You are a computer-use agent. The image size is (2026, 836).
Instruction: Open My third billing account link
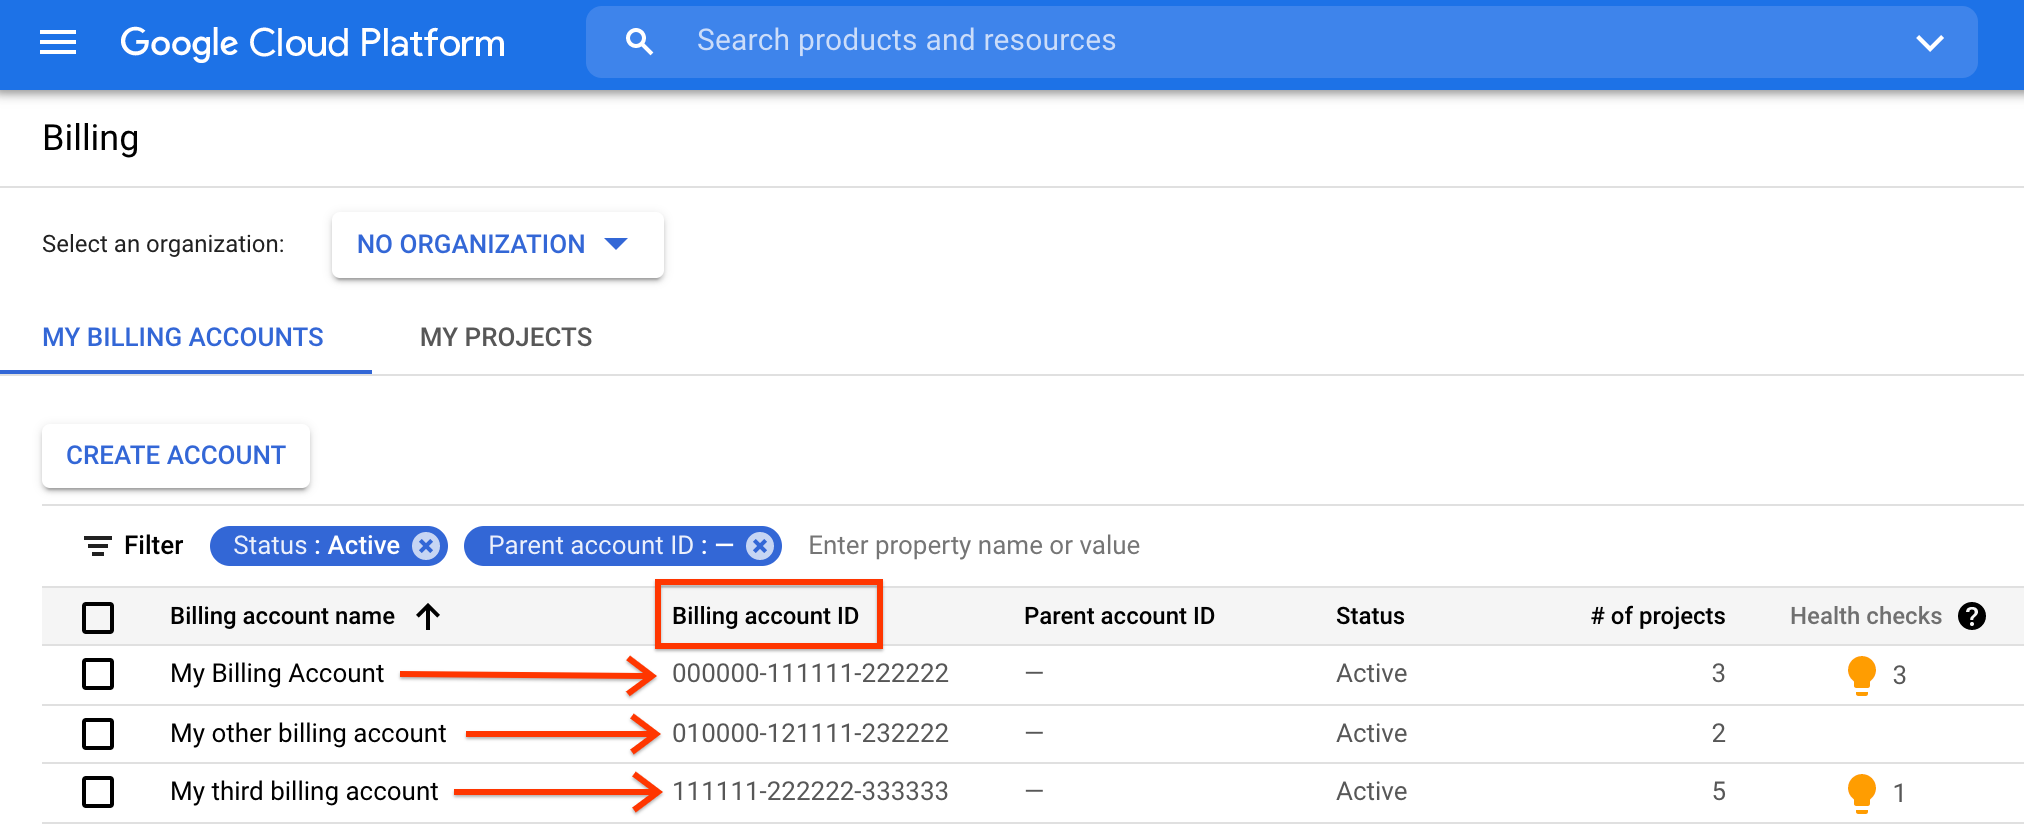coord(304,791)
